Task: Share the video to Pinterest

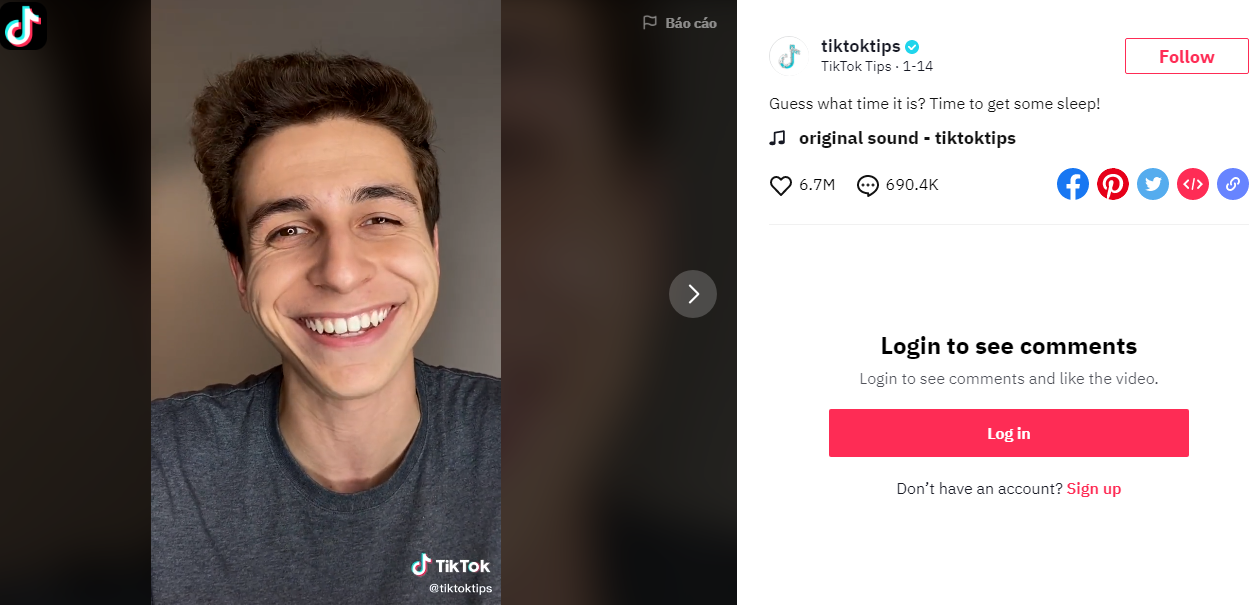Action: [1112, 184]
